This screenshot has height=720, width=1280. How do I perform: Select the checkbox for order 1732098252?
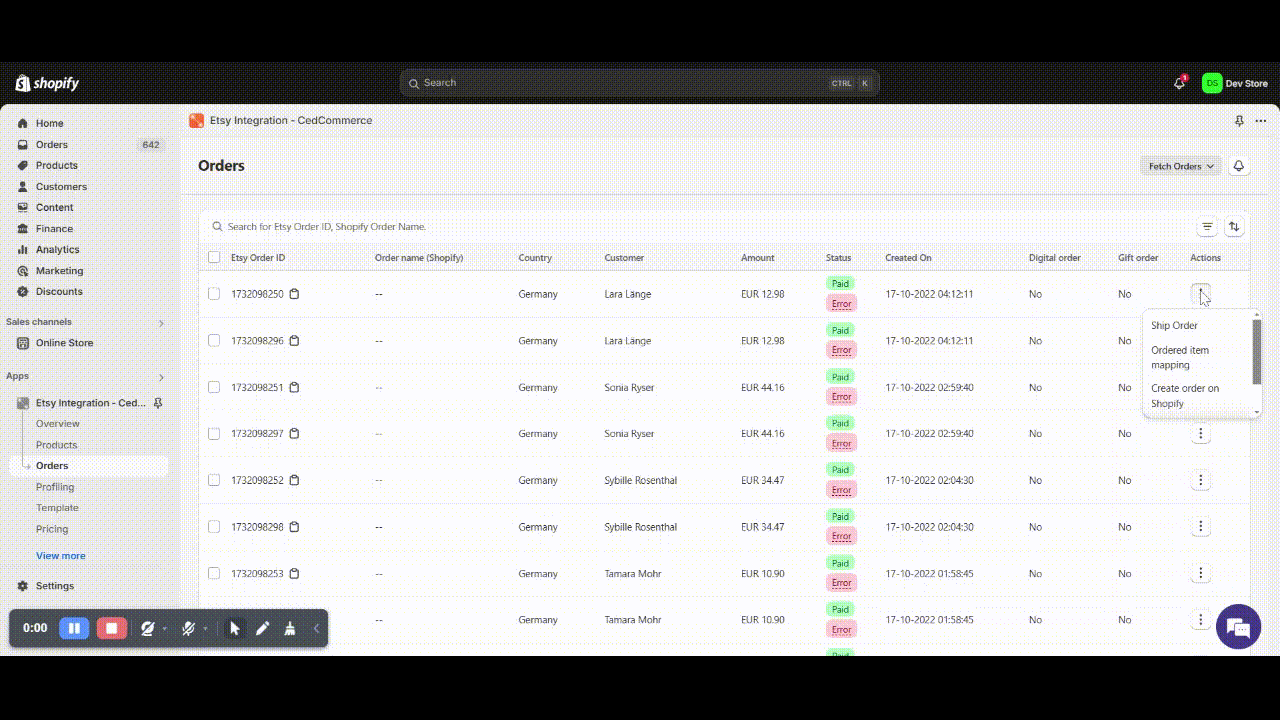(x=214, y=480)
